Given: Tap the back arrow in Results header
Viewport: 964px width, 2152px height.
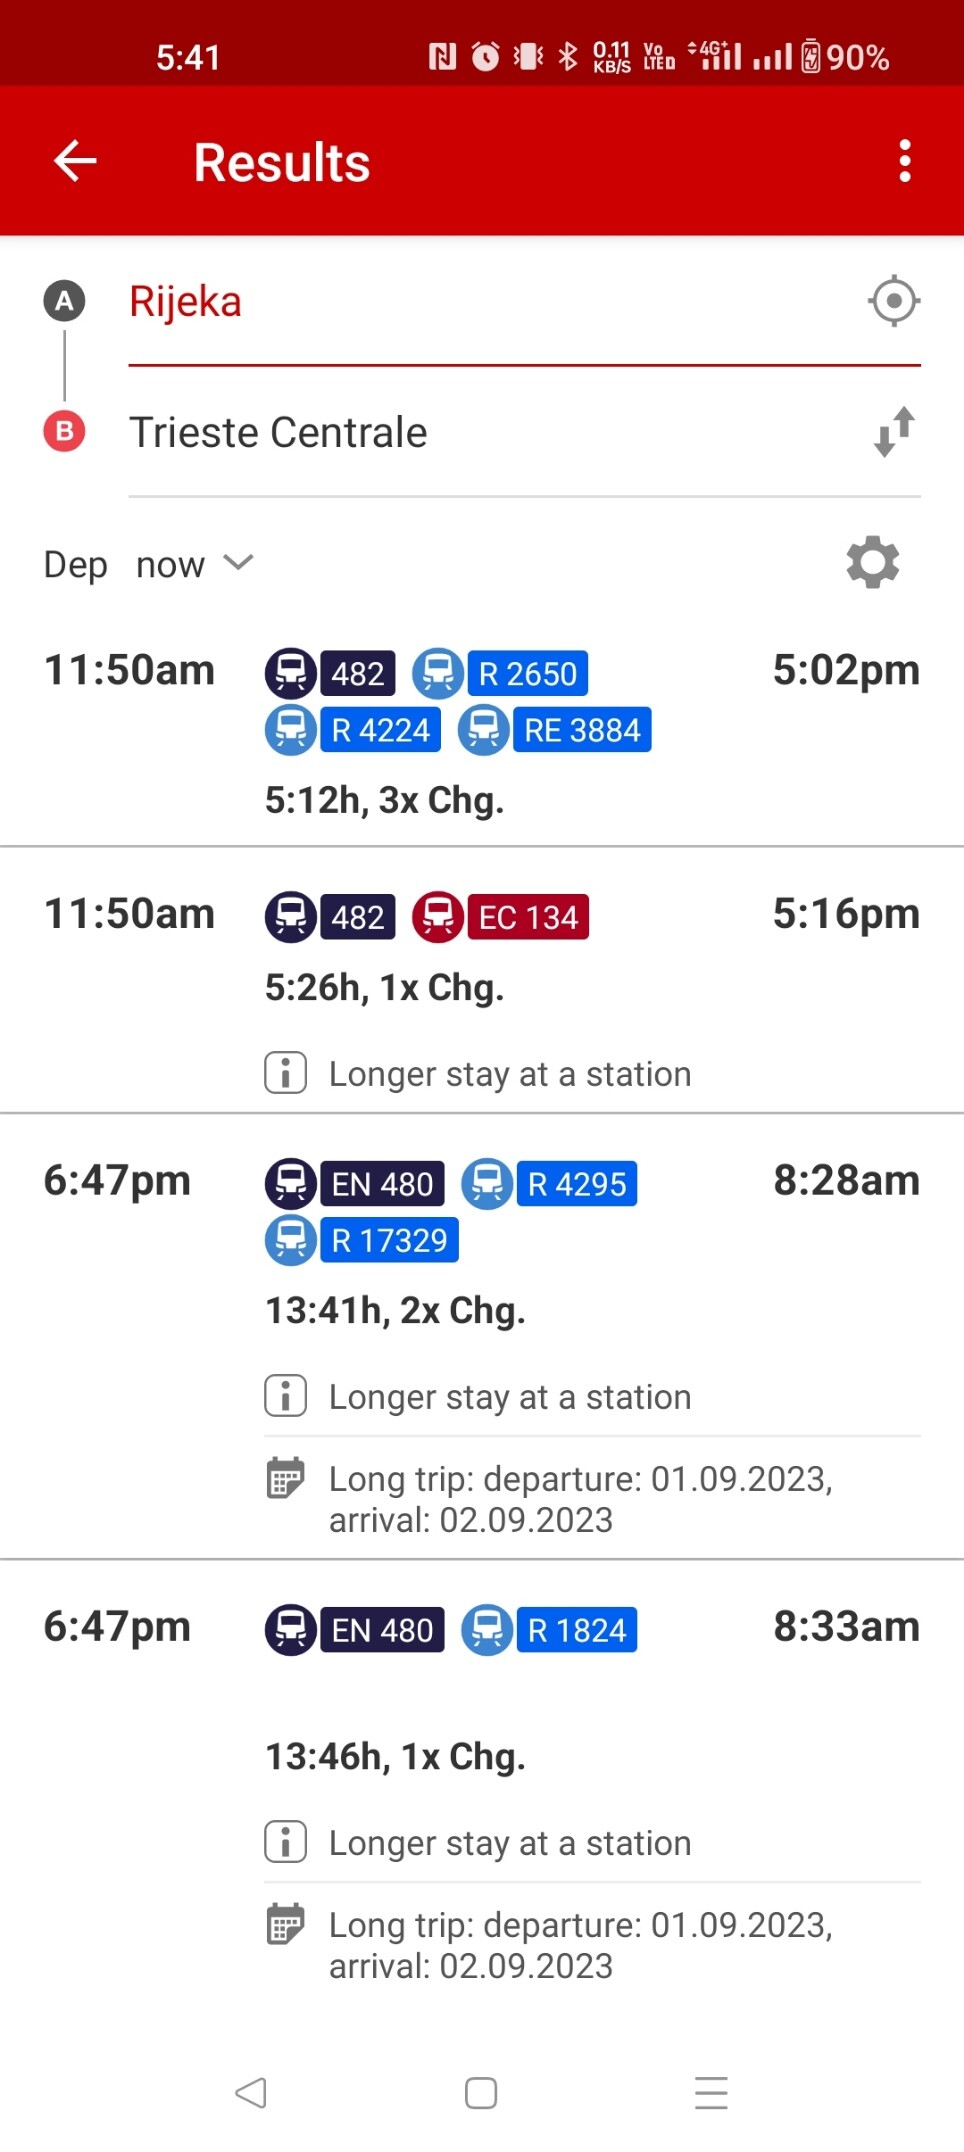Looking at the screenshot, I should click(75, 161).
